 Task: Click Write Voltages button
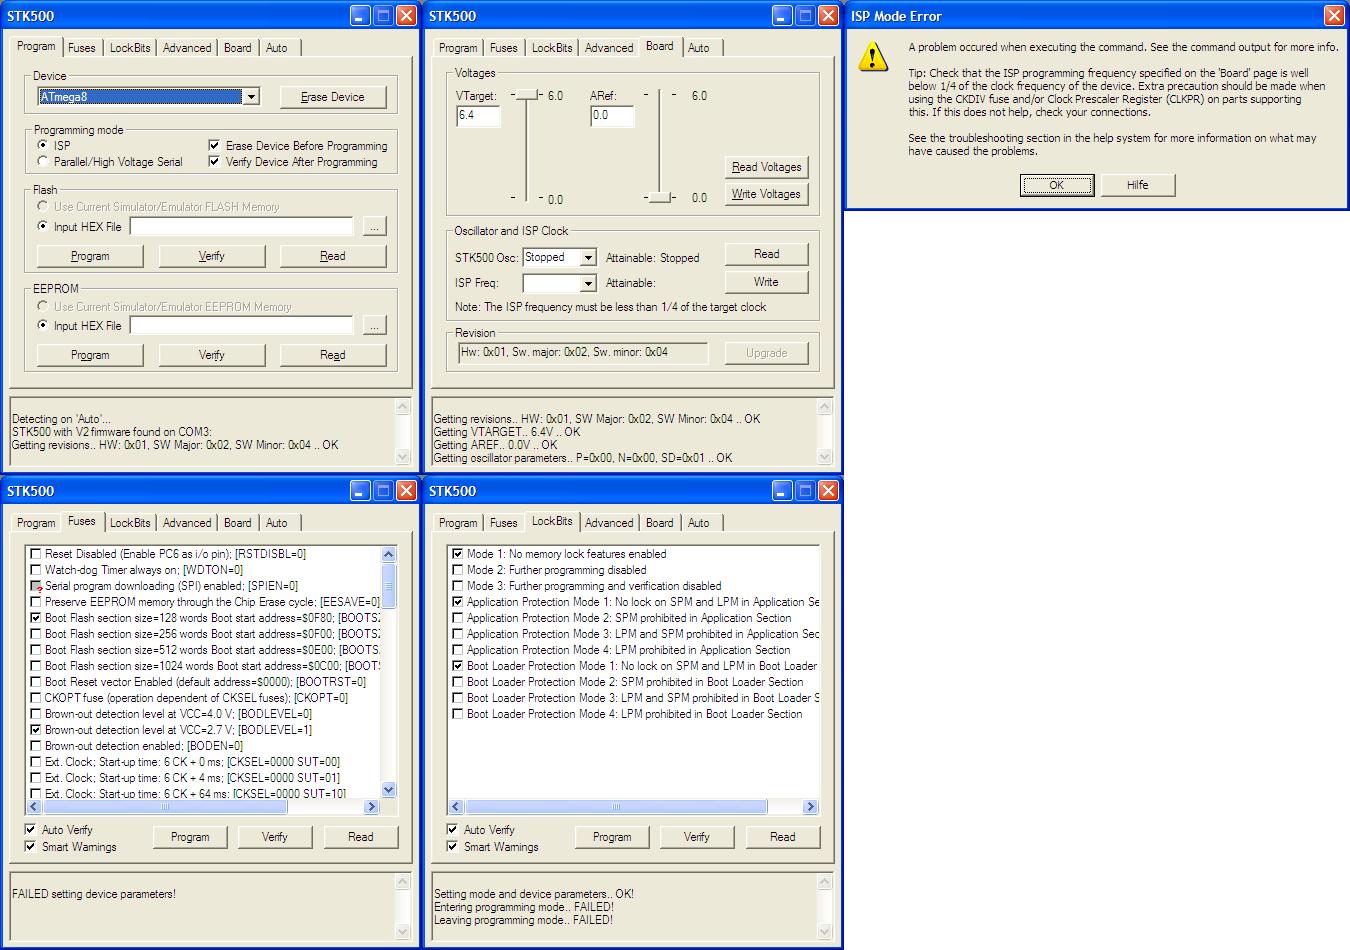click(x=766, y=194)
